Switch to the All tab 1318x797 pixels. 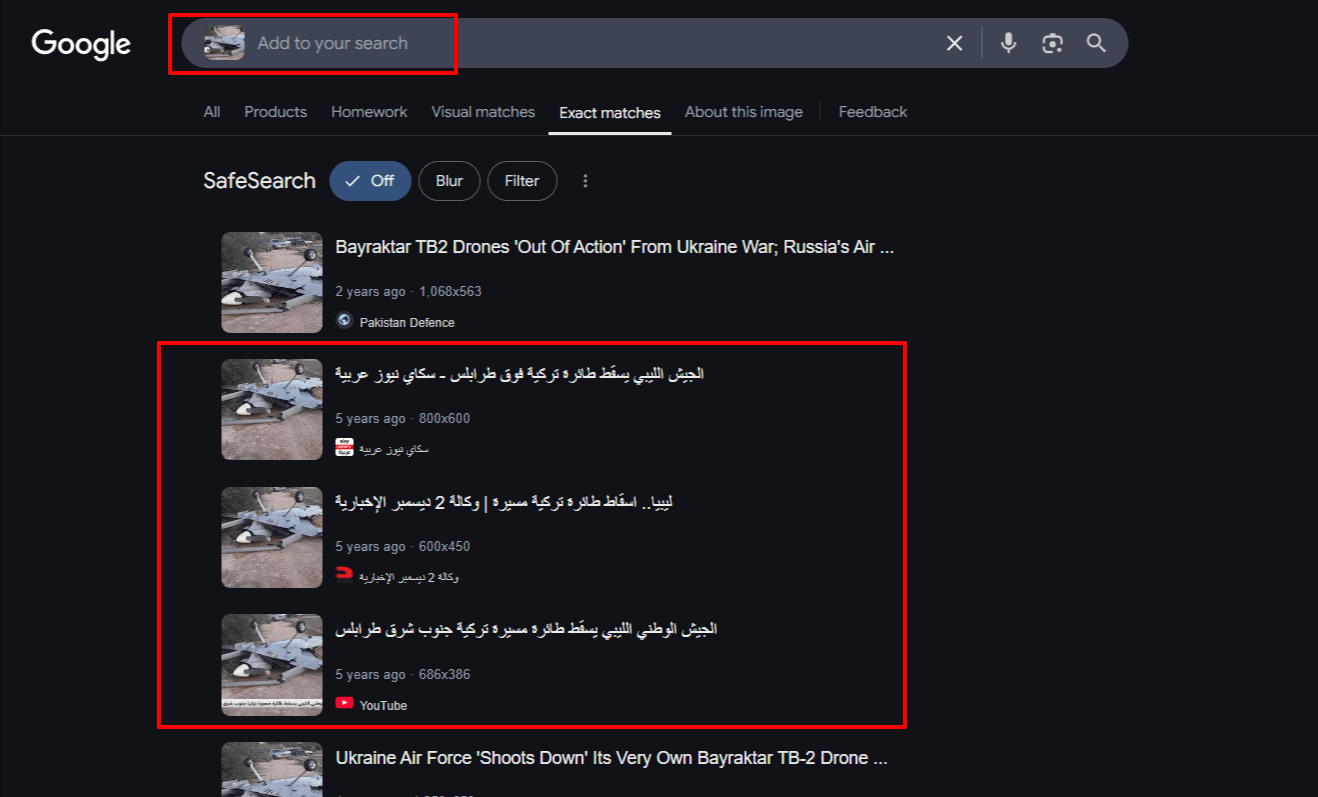[212, 112]
